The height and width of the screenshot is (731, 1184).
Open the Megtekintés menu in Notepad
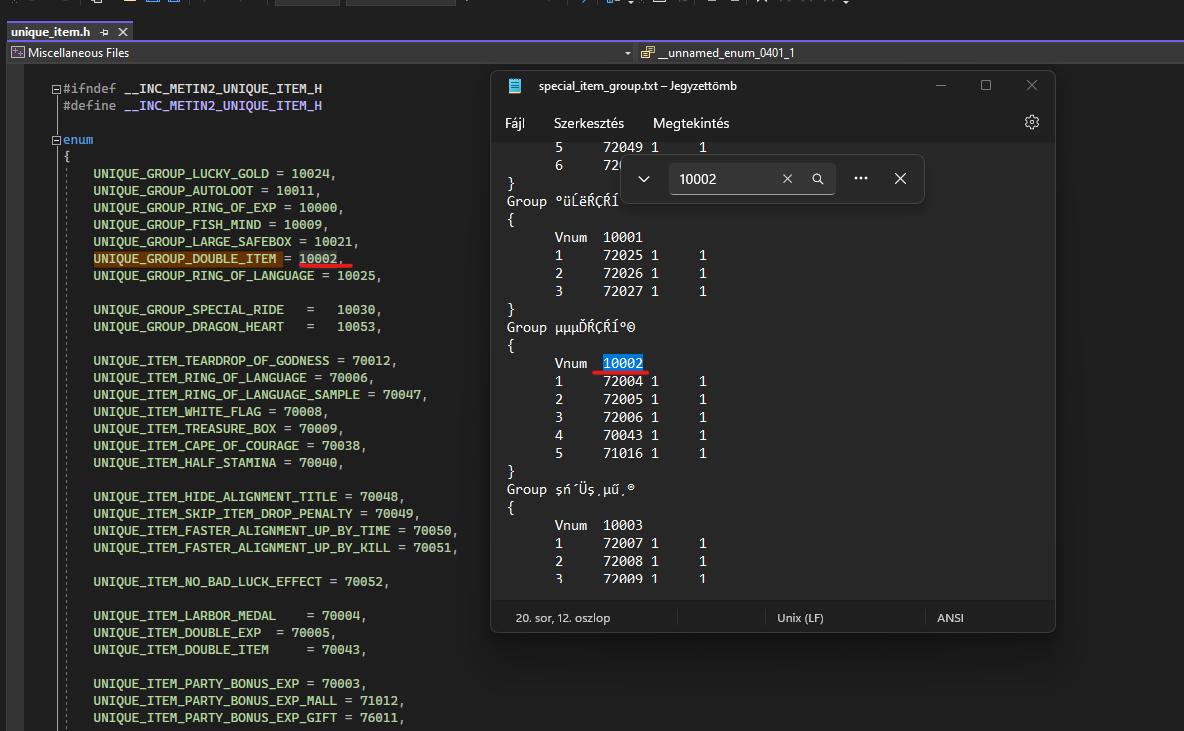(691, 123)
